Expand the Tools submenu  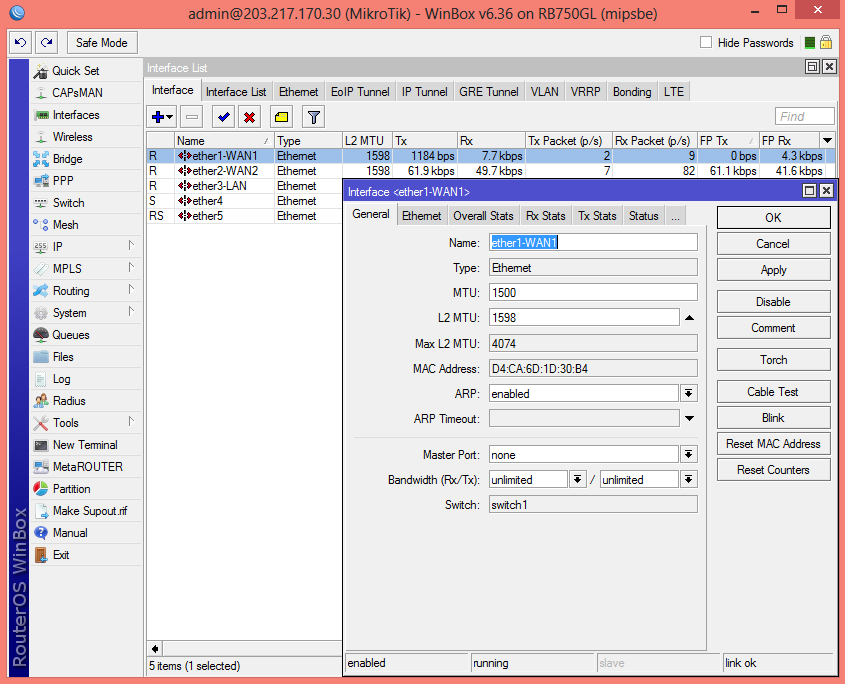point(131,422)
